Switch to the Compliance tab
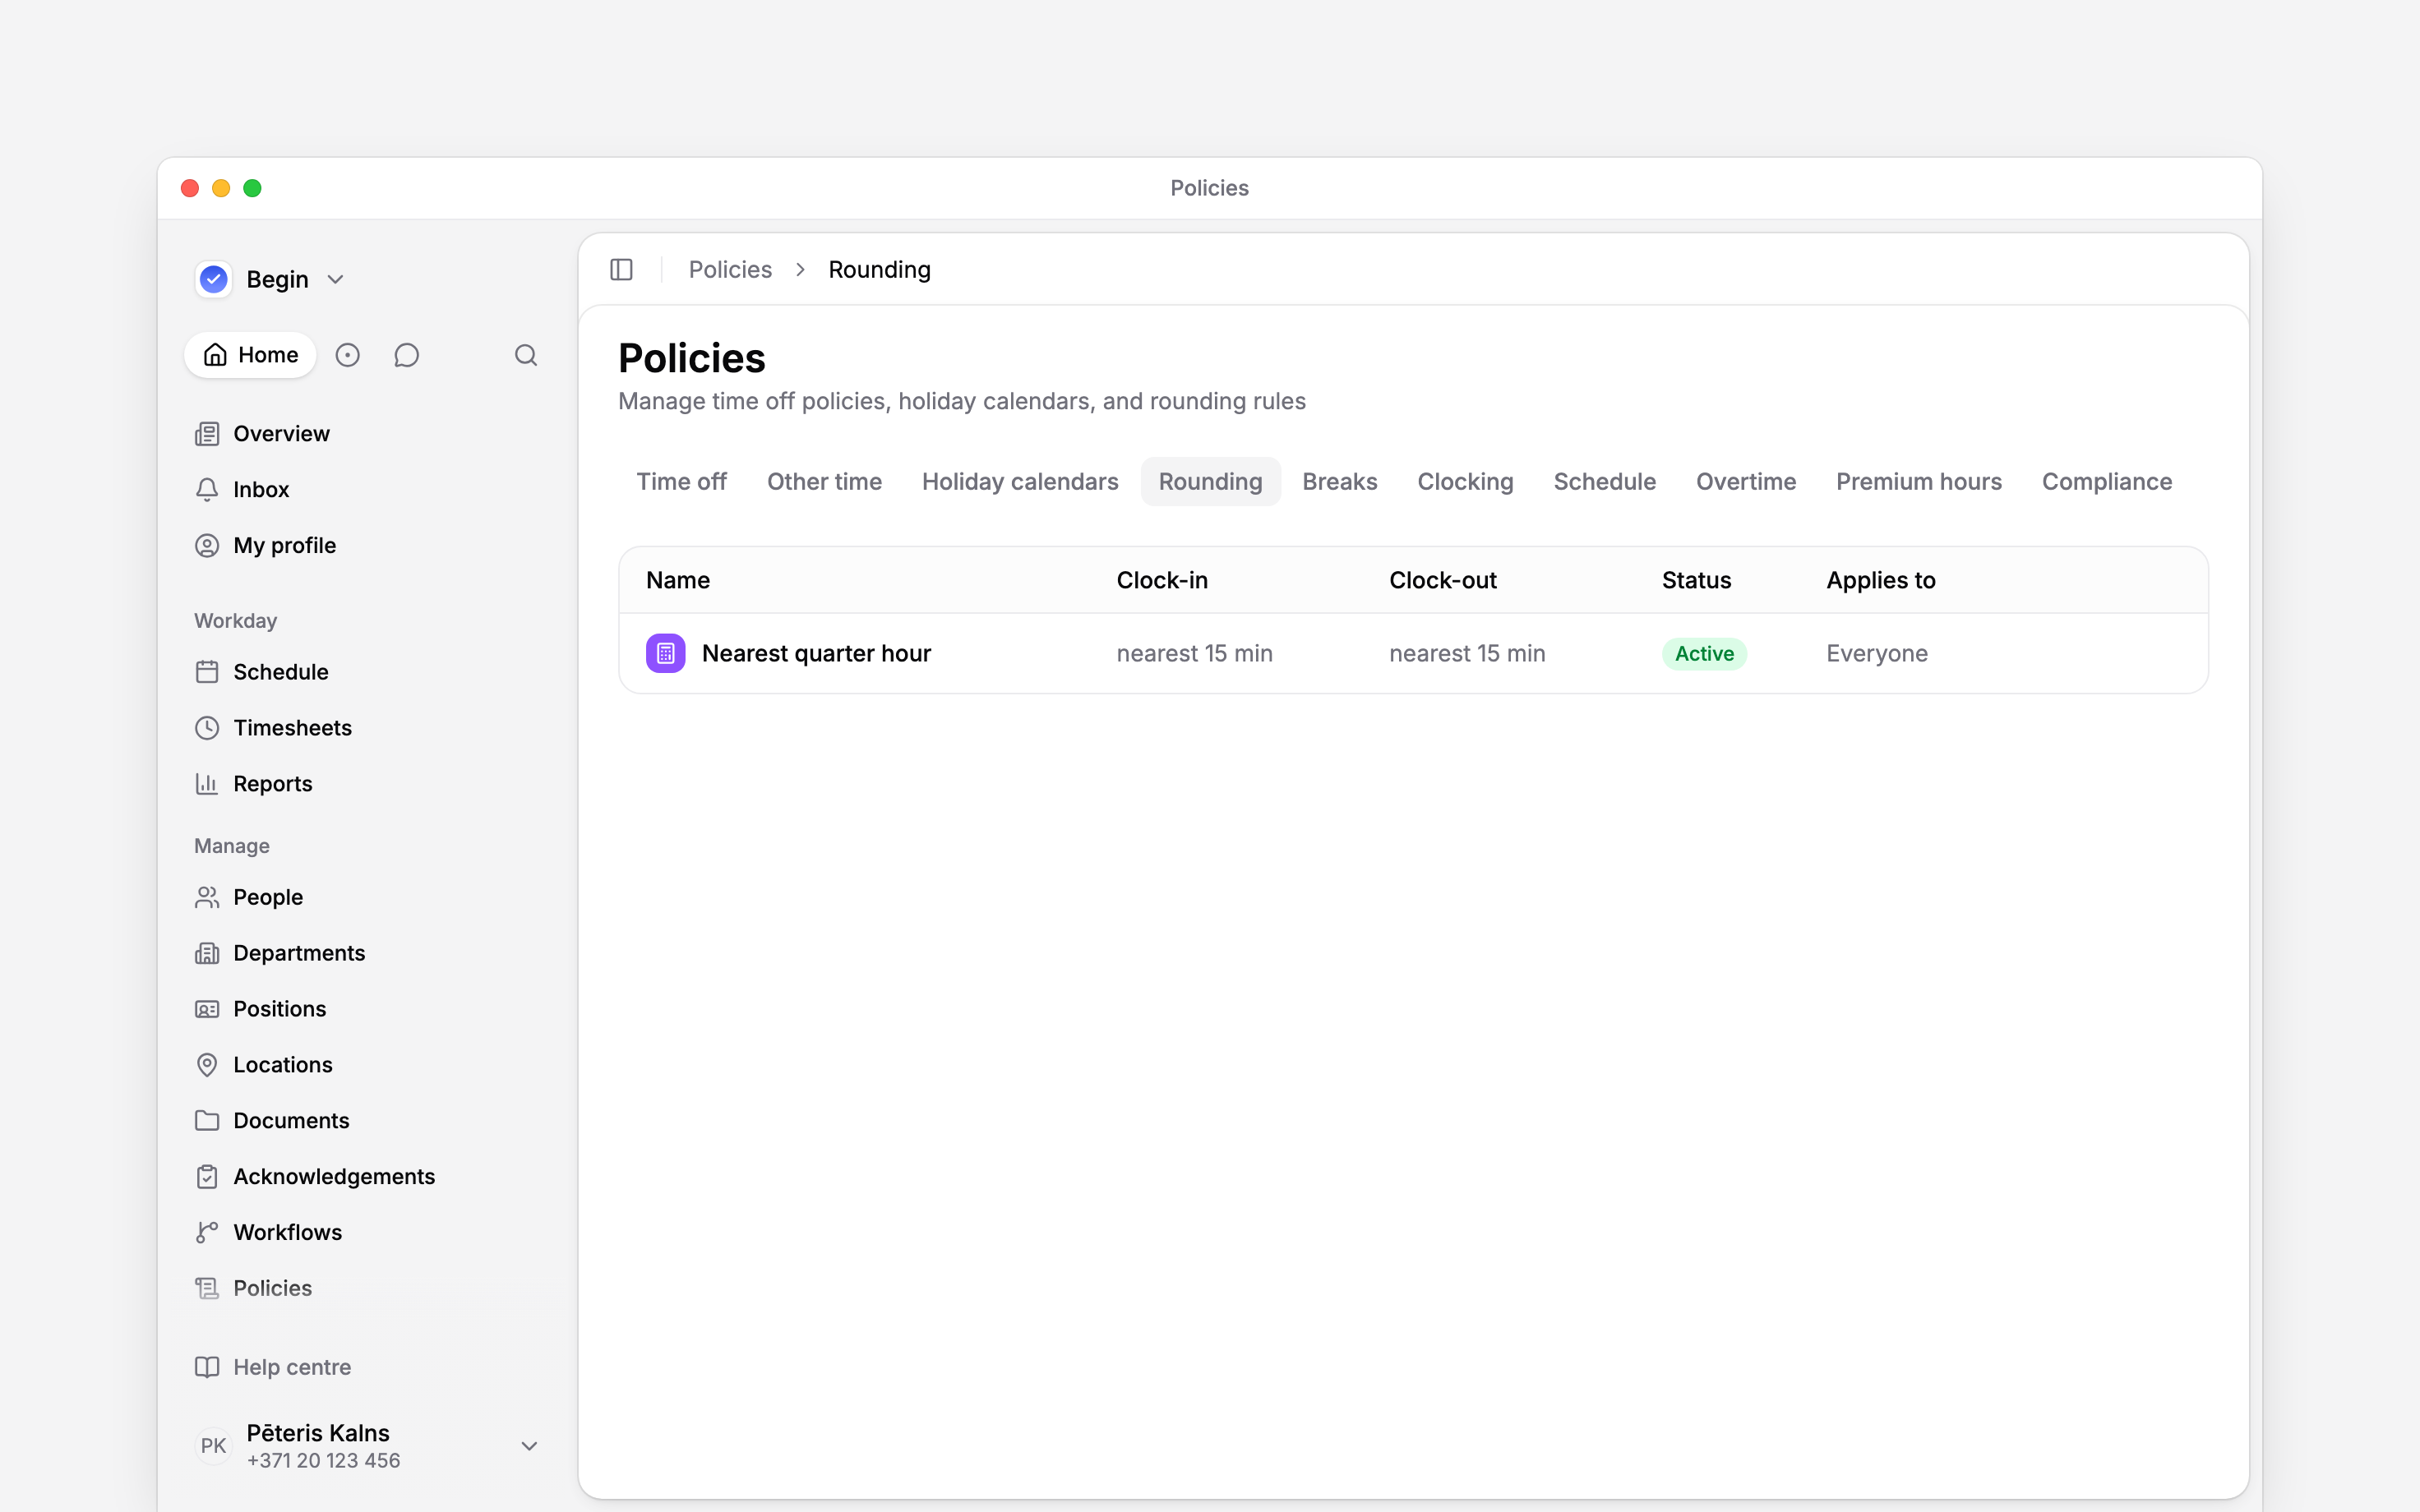Screen dimensions: 2420x1512 tap(2106, 482)
